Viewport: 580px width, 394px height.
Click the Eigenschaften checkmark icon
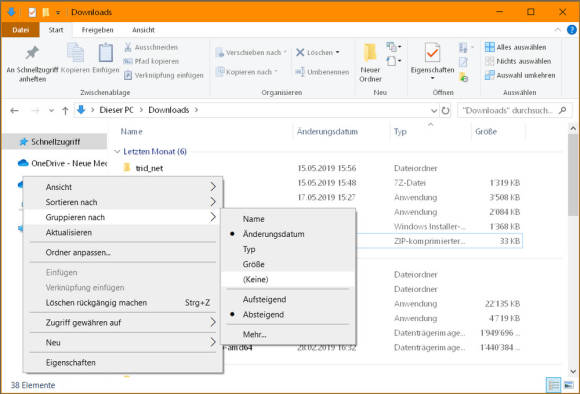point(432,53)
